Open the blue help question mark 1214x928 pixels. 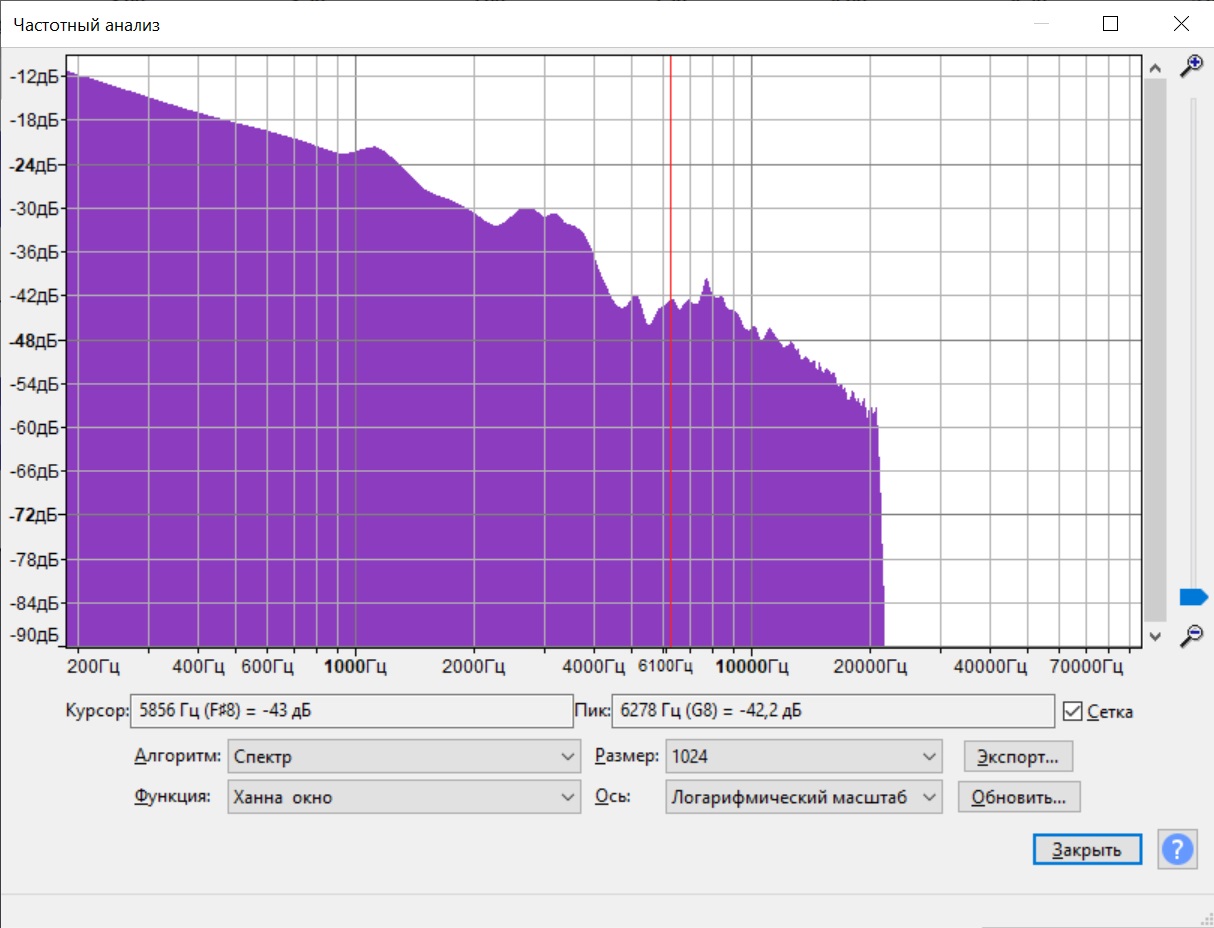pos(1177,850)
